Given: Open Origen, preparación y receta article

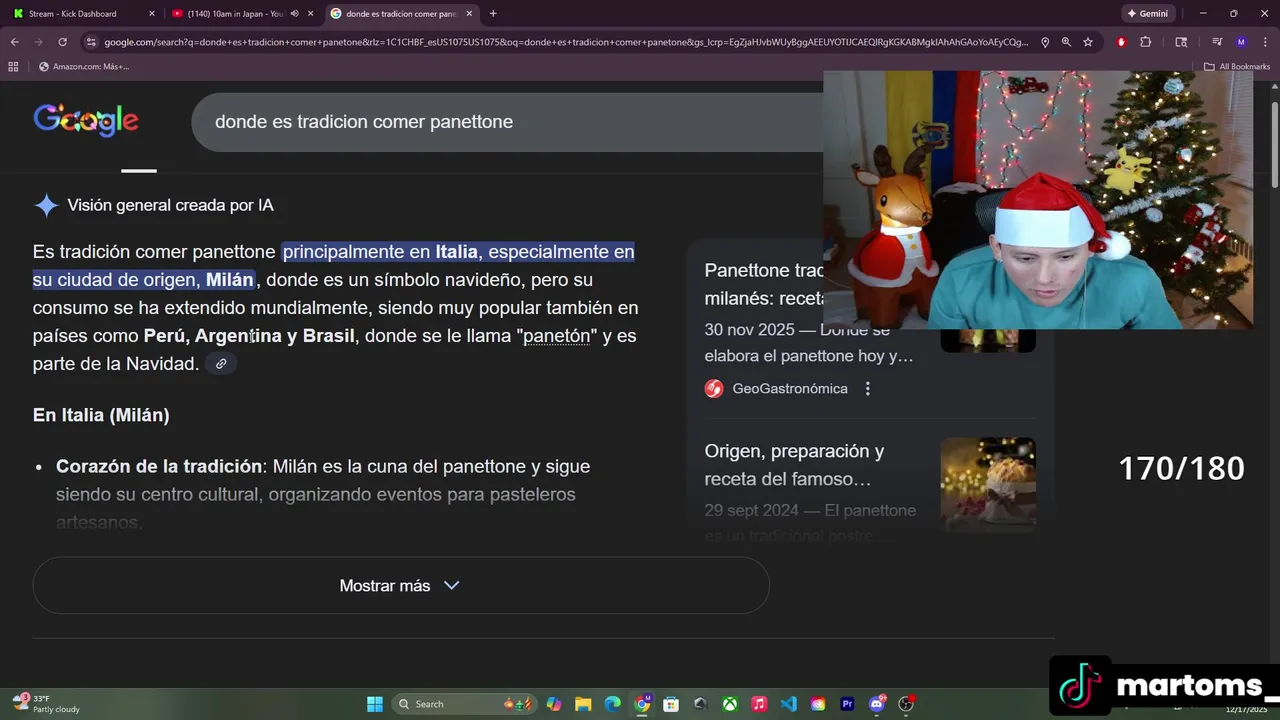Looking at the screenshot, I should point(795,465).
